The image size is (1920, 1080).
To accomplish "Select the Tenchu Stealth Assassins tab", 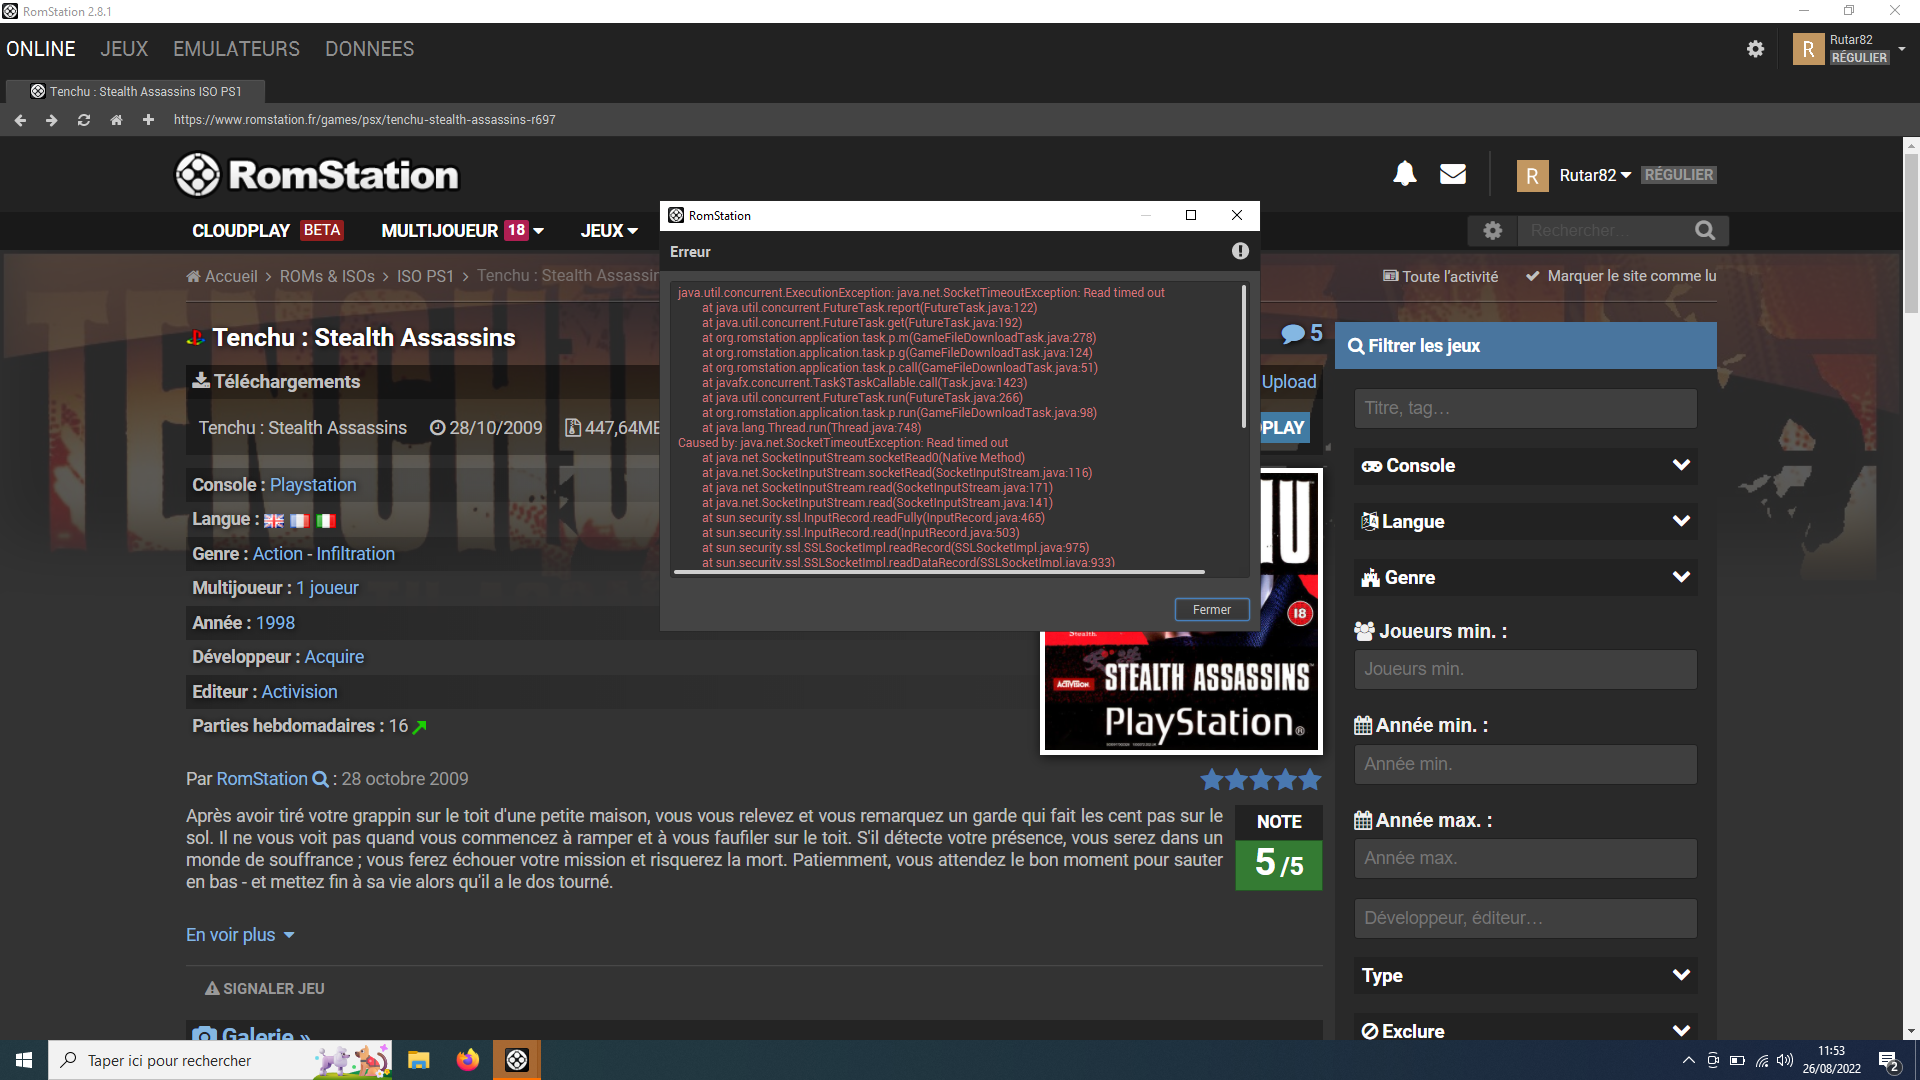I will 136,91.
